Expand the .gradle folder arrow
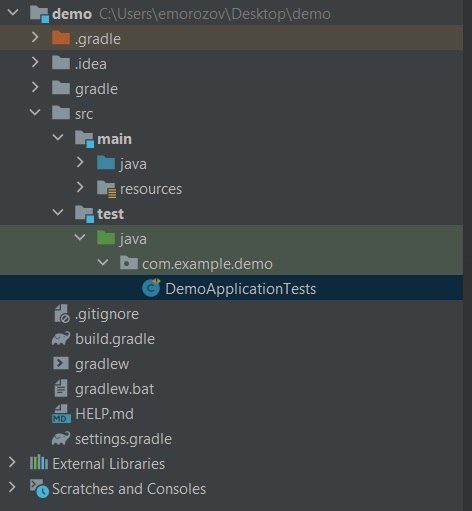Viewport: 472px width, 511px height. (x=35, y=37)
